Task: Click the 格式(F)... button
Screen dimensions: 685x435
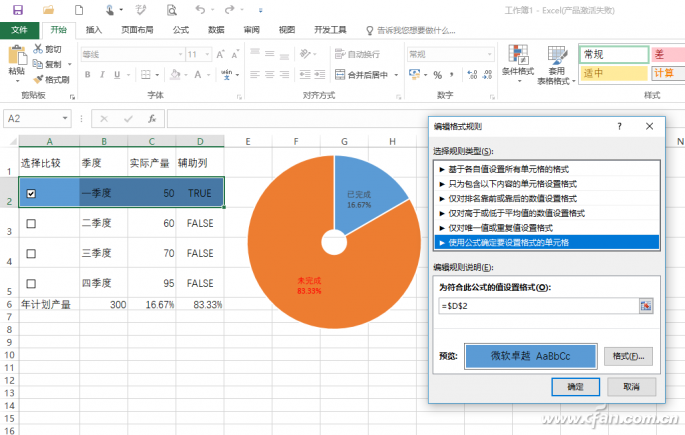Action: coord(628,356)
